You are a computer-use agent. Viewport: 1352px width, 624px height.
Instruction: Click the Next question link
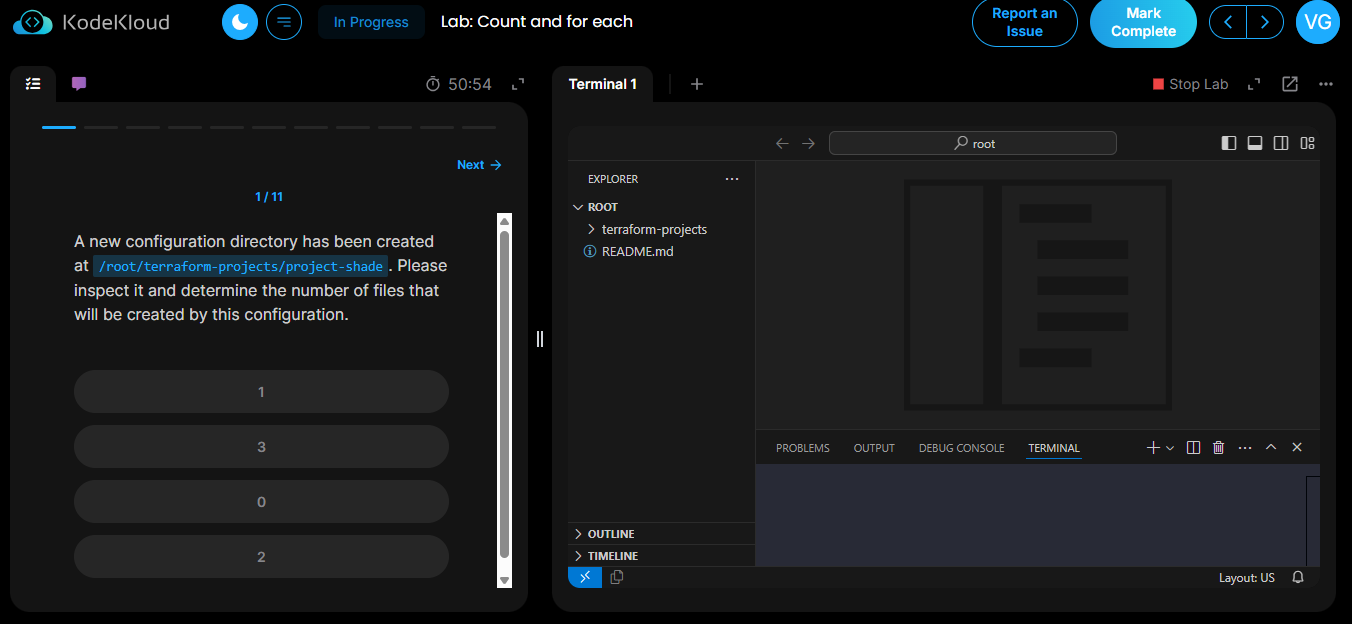click(x=479, y=165)
